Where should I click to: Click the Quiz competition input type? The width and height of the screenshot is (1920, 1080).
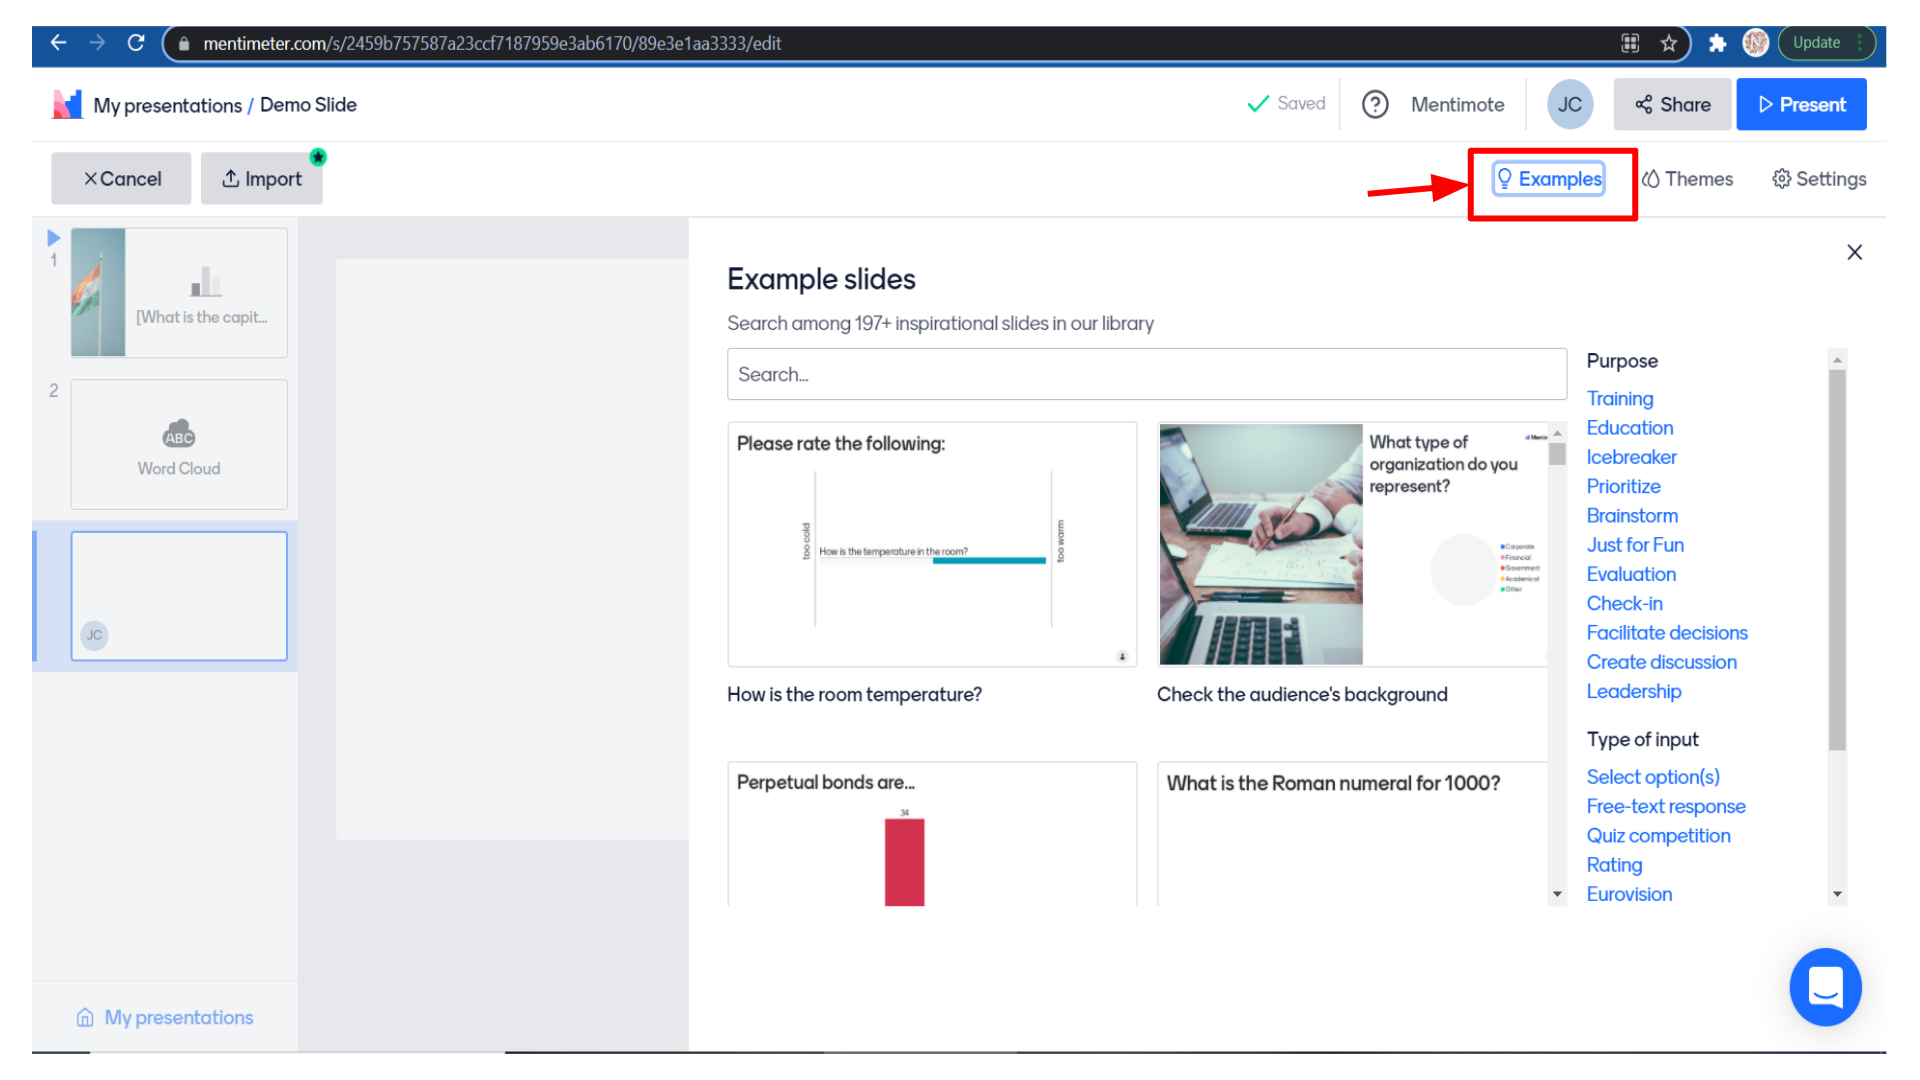pyautogui.click(x=1659, y=833)
